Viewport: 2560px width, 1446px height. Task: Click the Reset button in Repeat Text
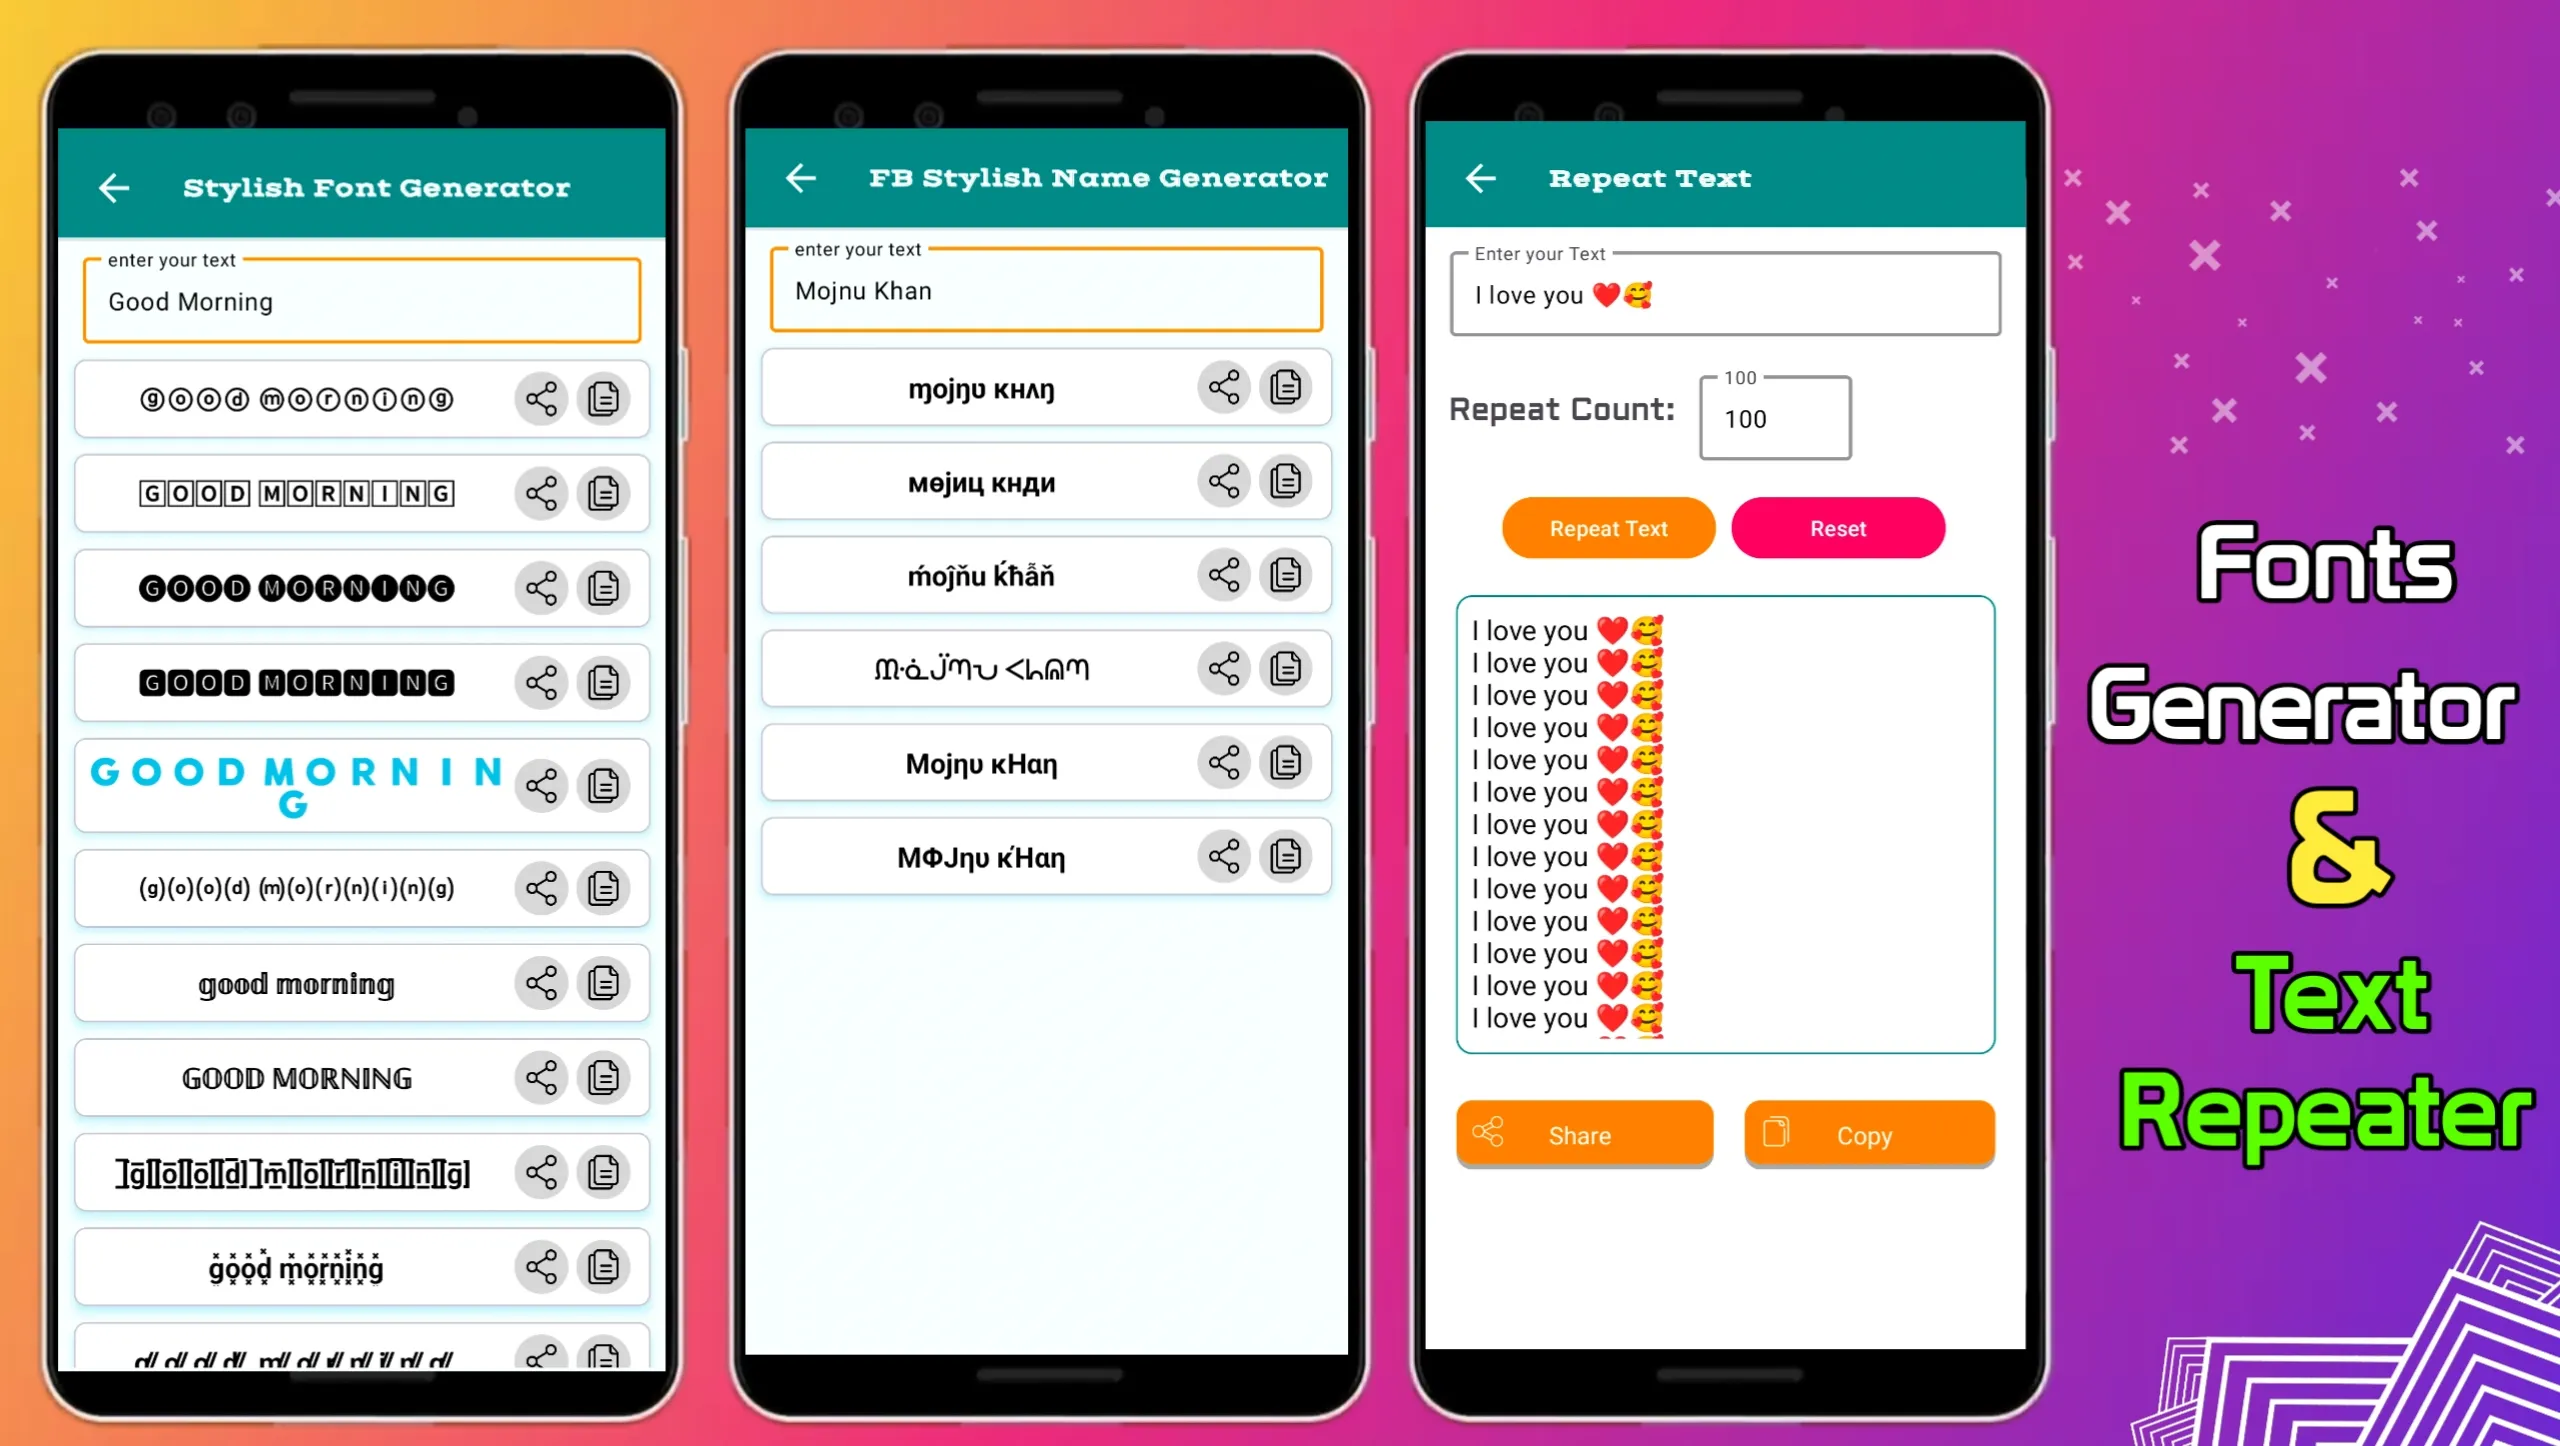(1837, 528)
